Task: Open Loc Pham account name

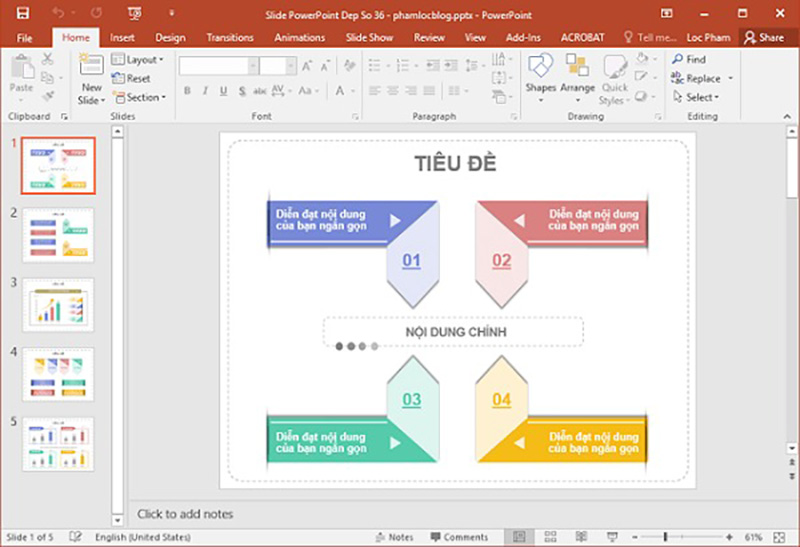Action: (x=708, y=37)
